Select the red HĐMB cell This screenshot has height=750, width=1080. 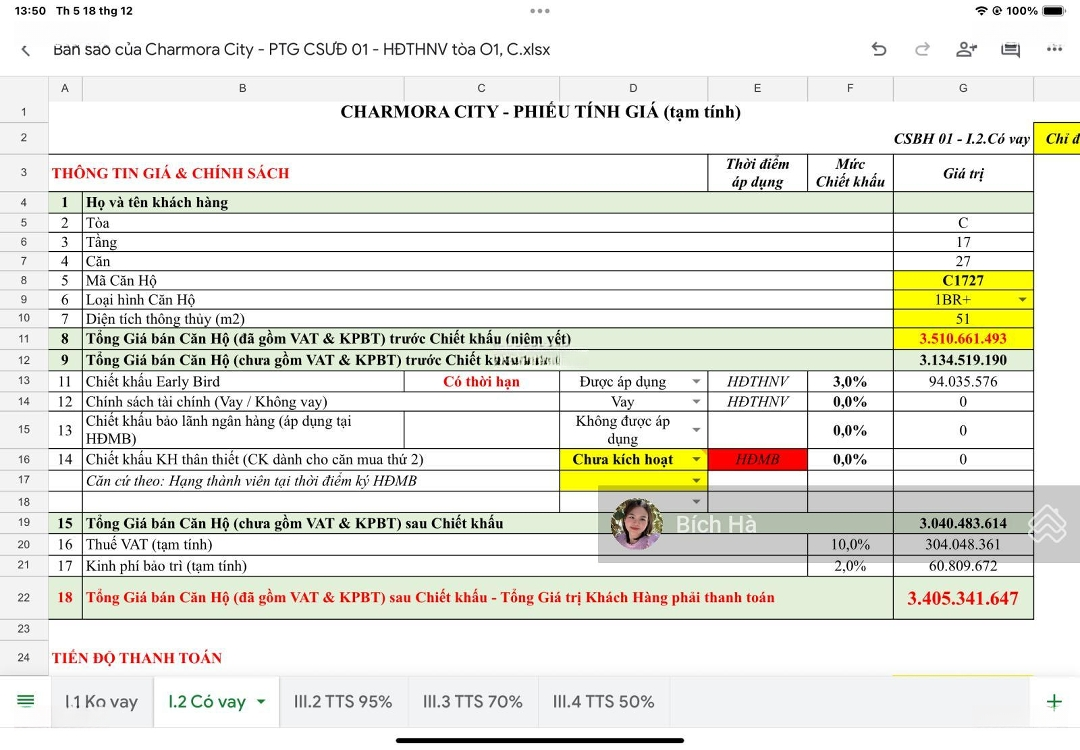point(757,460)
